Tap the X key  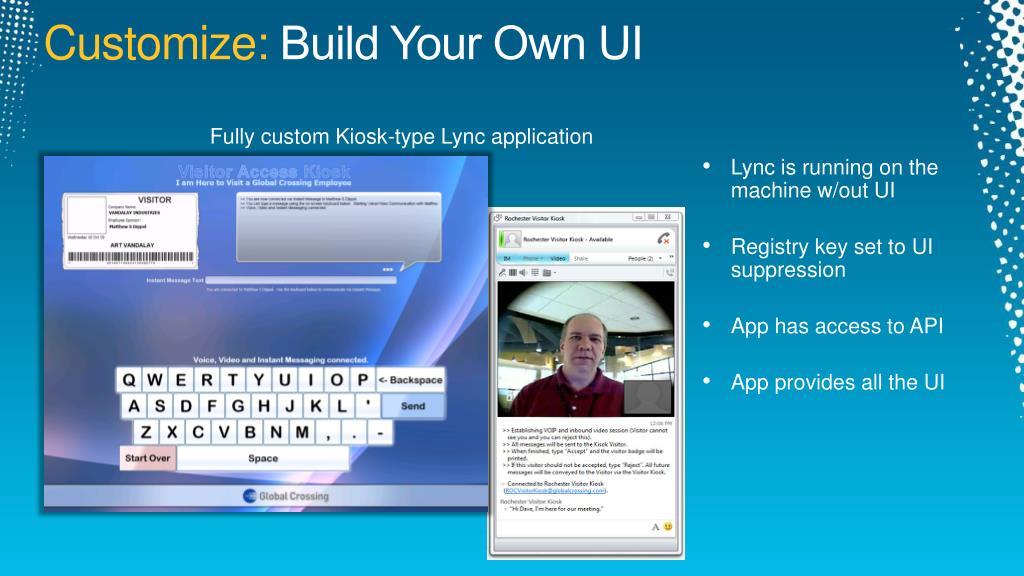(x=172, y=432)
